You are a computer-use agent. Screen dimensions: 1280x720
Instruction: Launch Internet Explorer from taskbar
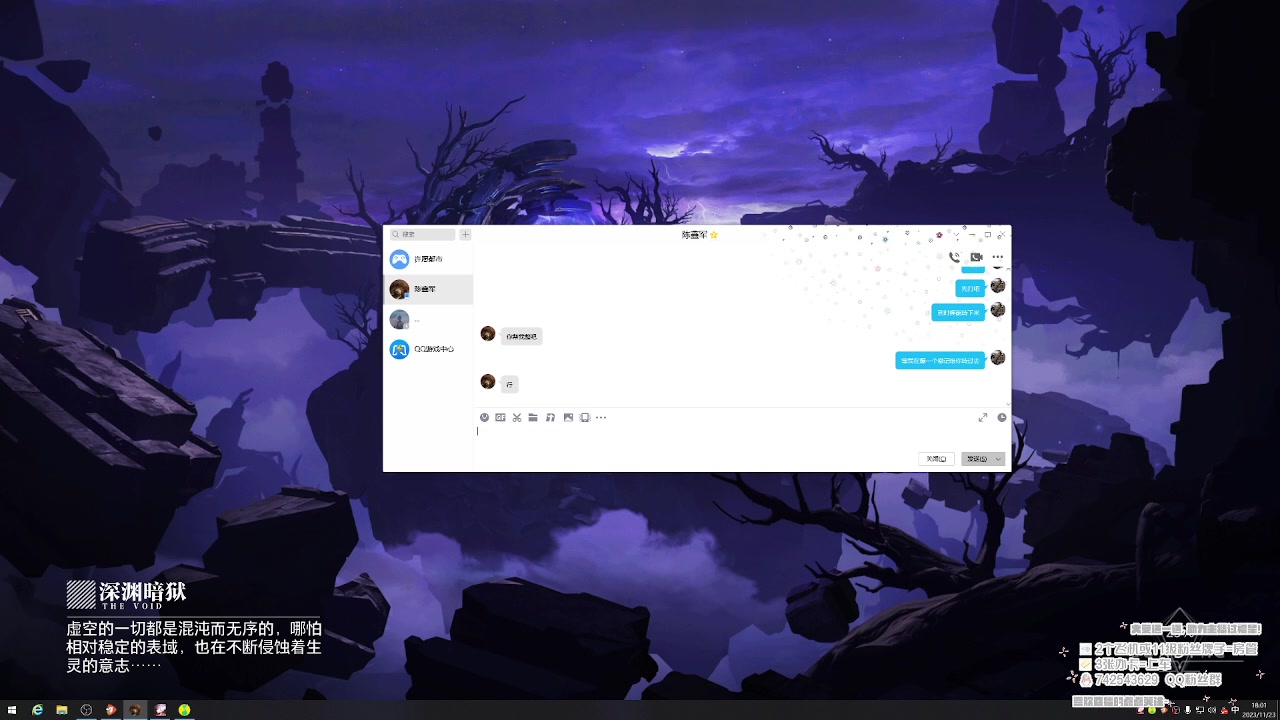pyautogui.click(x=37, y=710)
